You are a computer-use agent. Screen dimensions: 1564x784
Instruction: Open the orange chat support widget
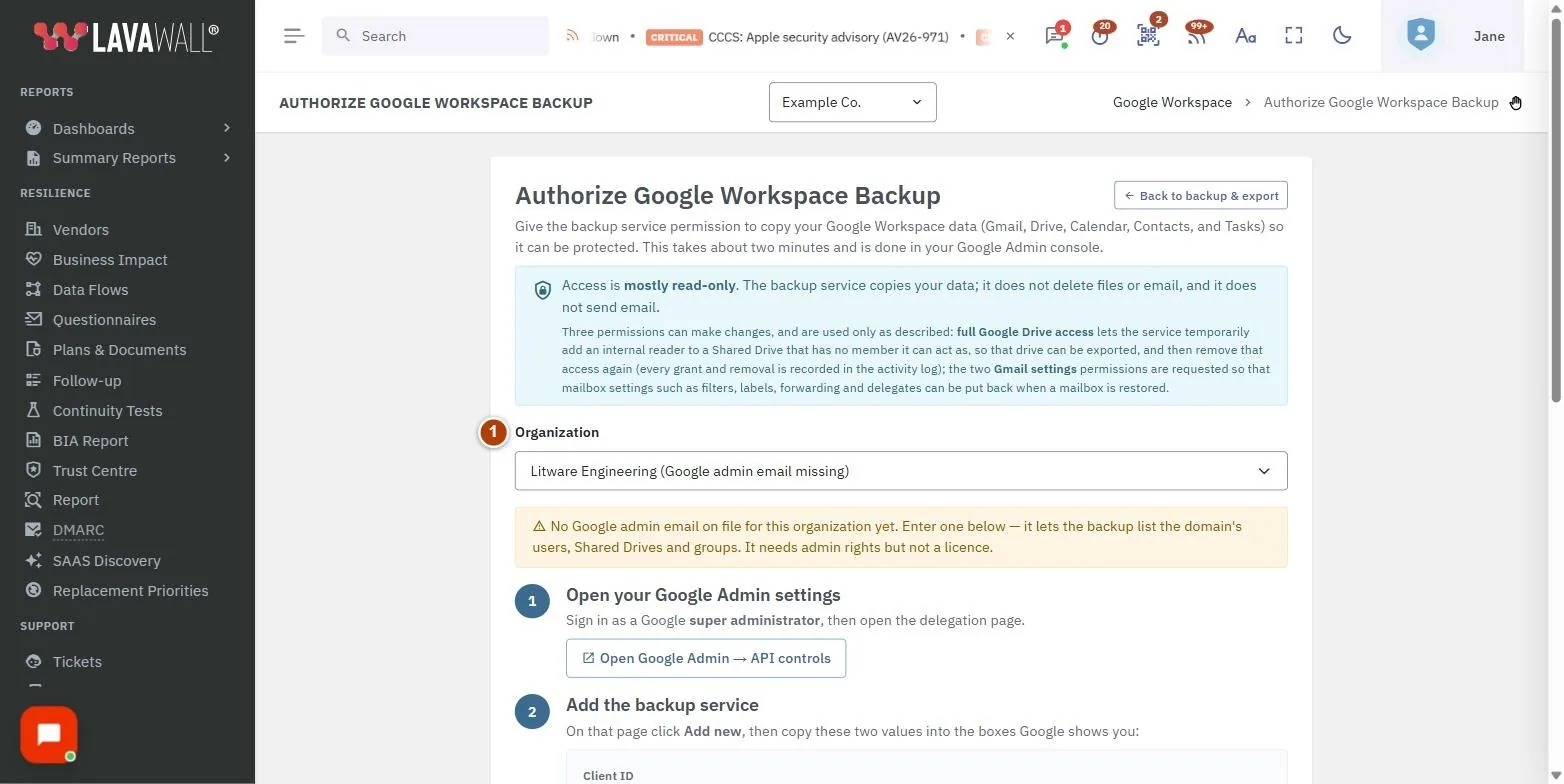(48, 735)
